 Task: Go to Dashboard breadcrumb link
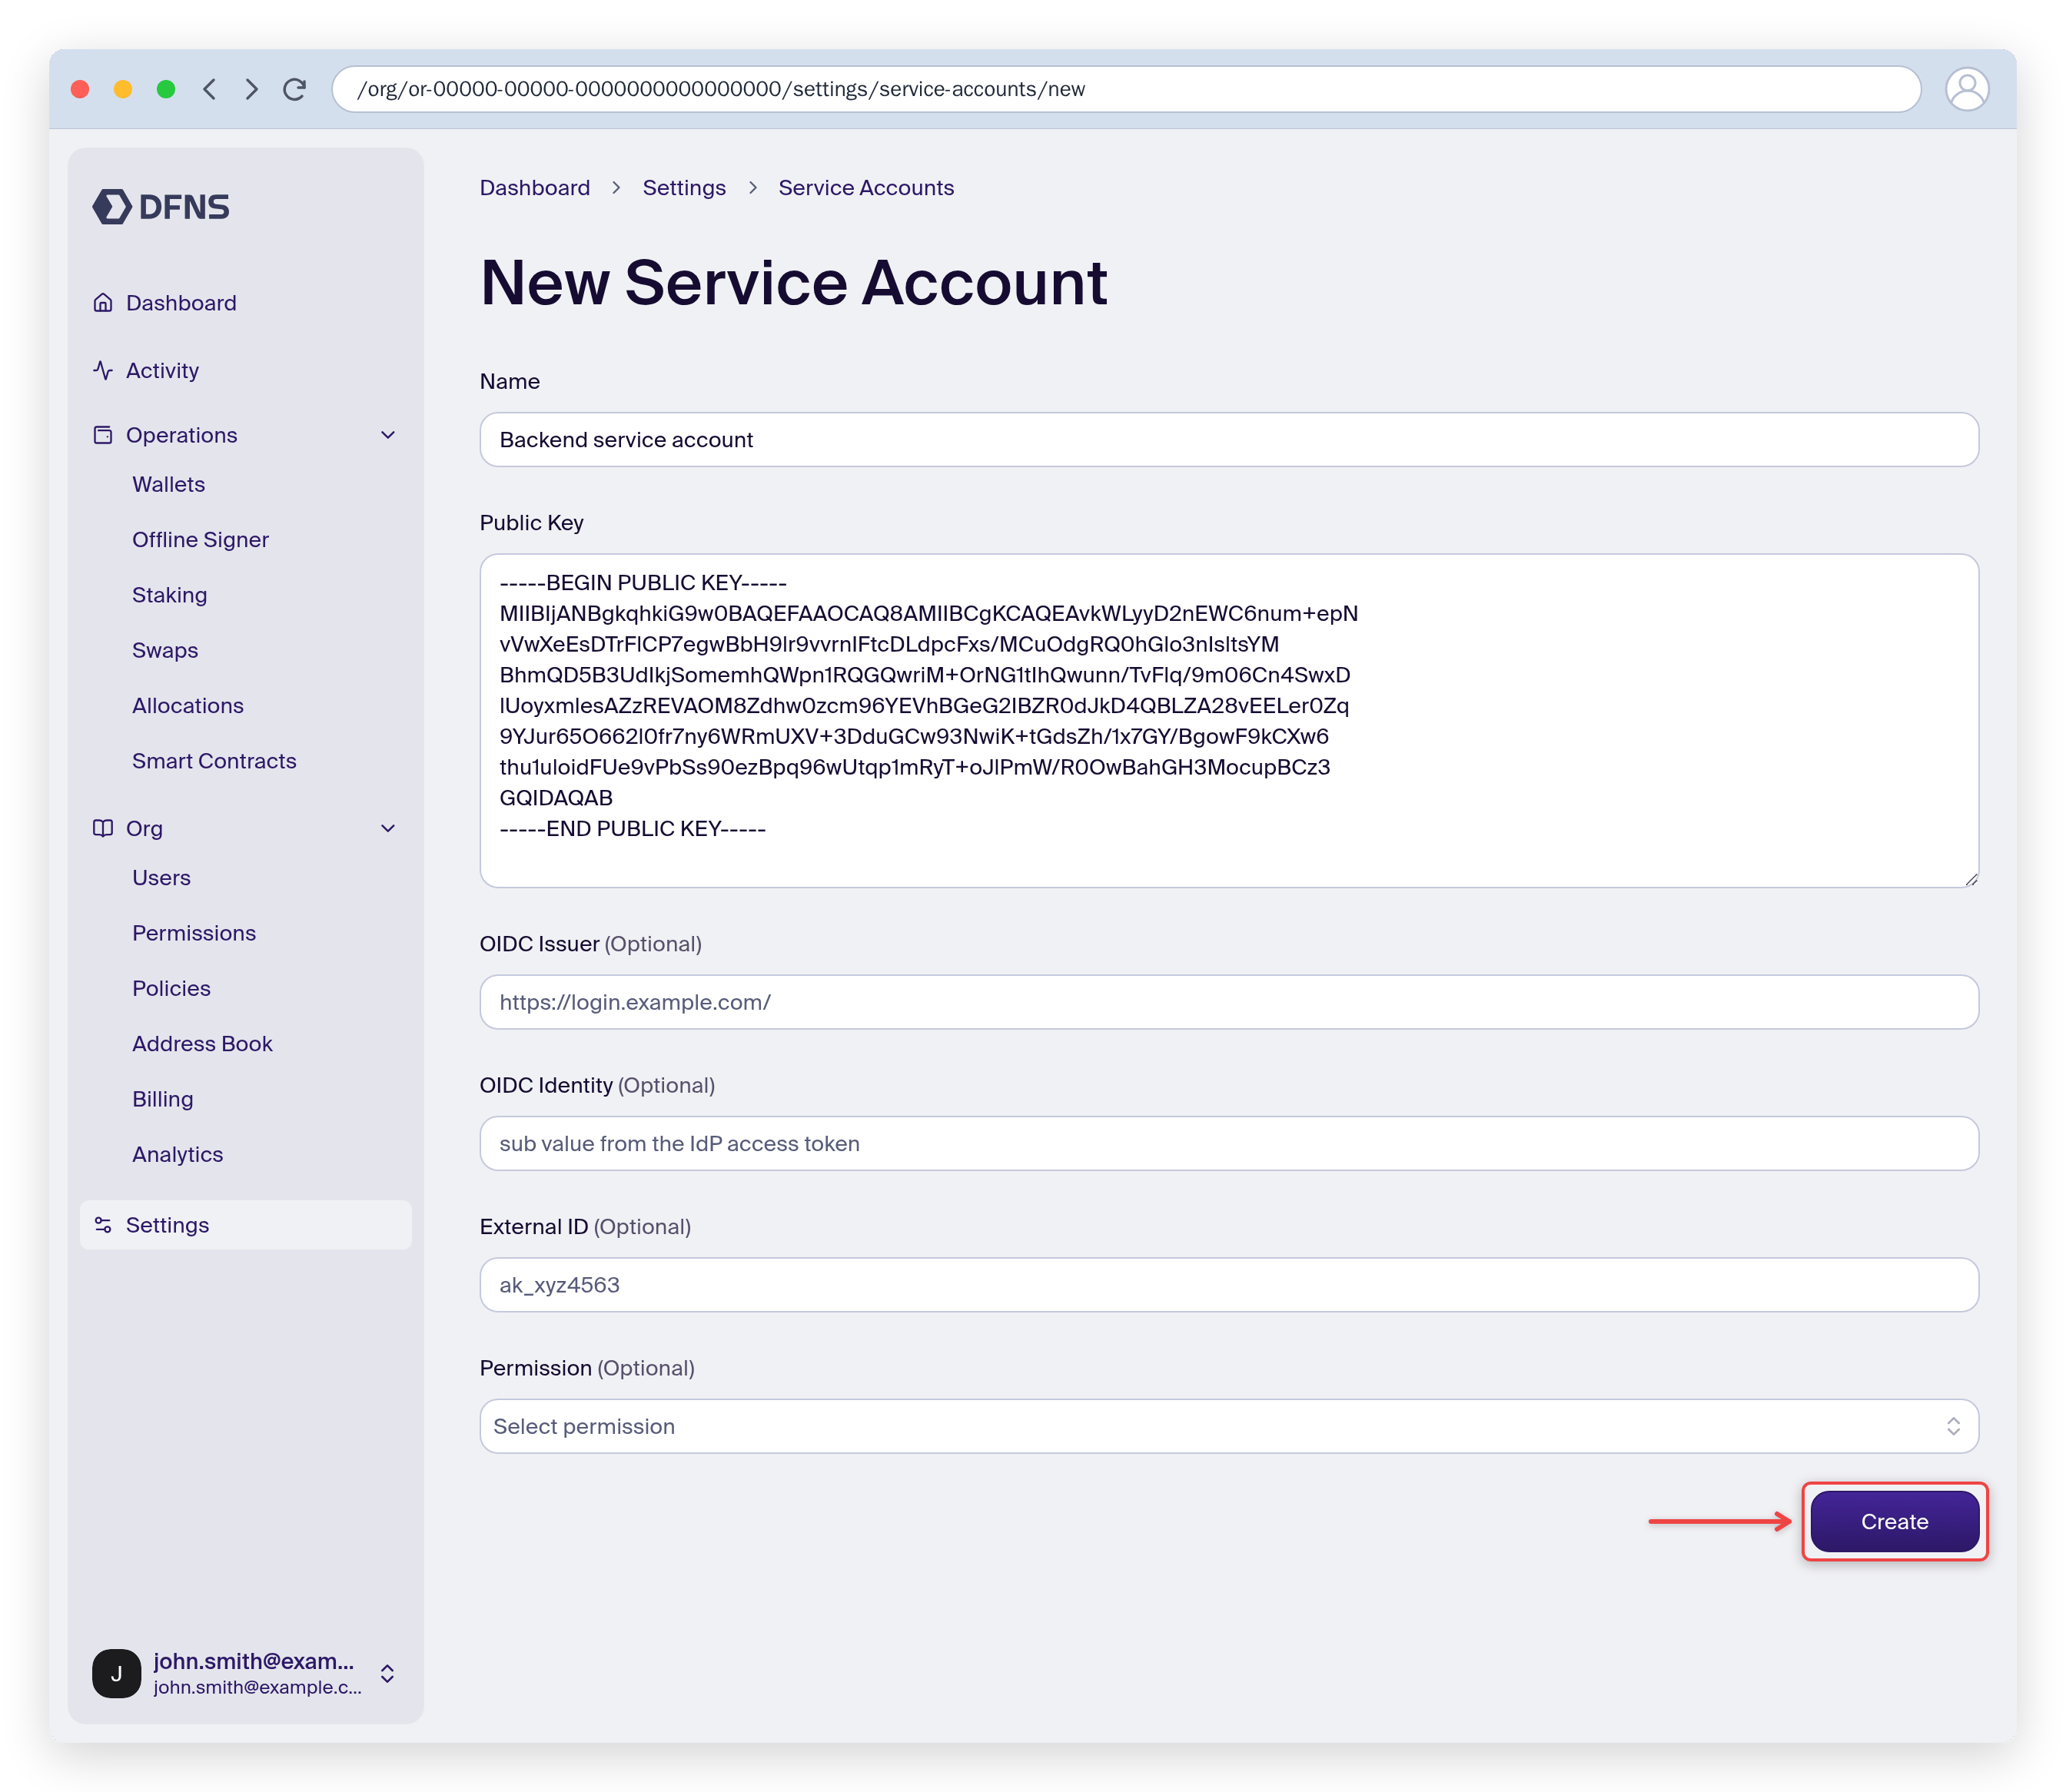point(535,188)
